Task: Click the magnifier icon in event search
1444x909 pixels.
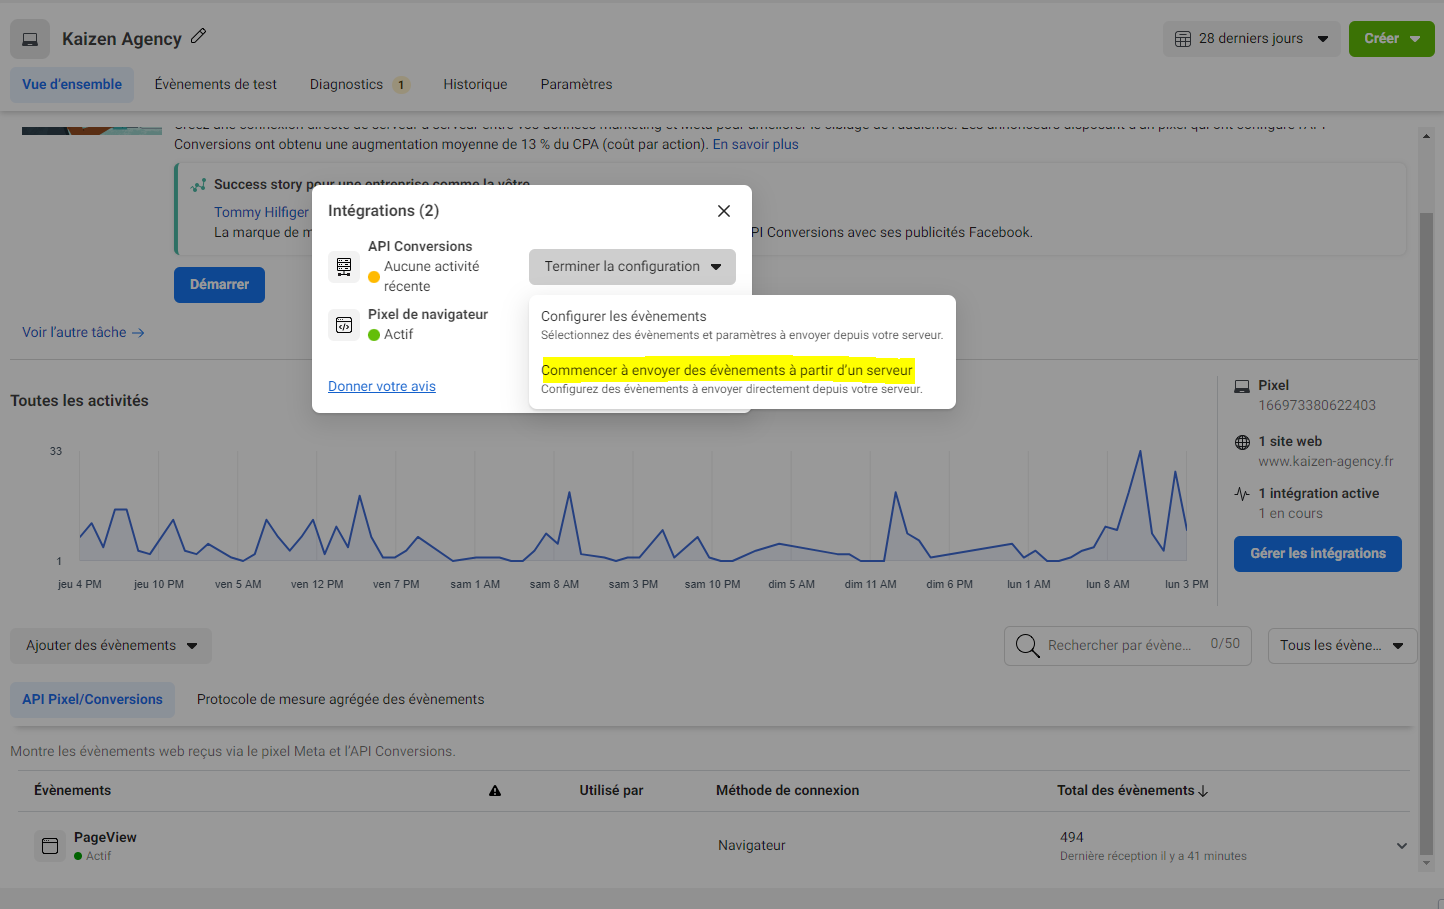Action: point(1027,646)
